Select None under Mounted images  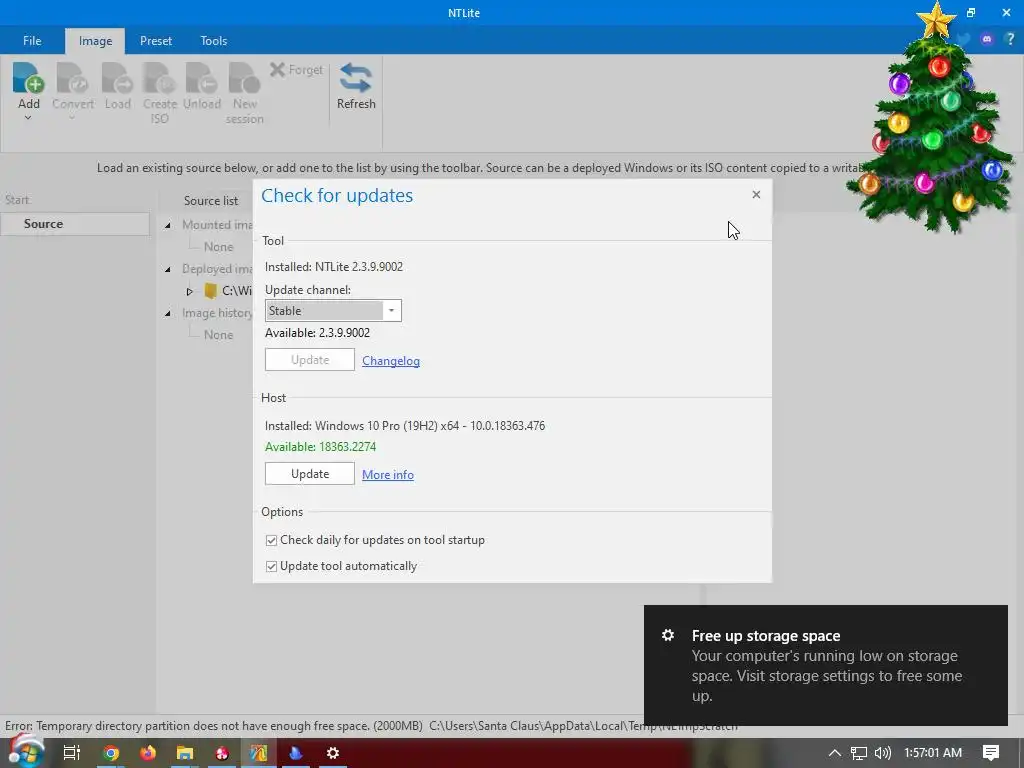[x=218, y=247]
